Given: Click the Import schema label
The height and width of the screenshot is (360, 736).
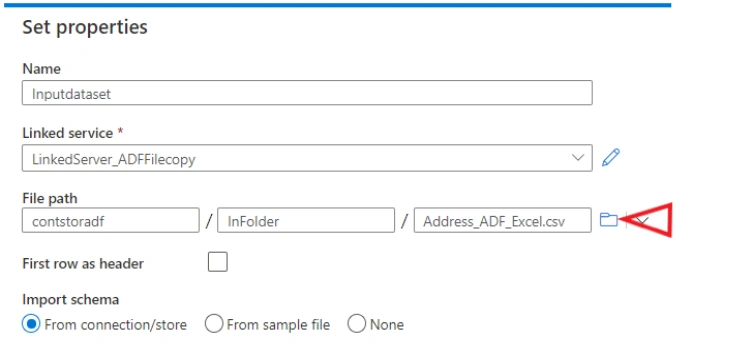Looking at the screenshot, I should click(x=70, y=299).
